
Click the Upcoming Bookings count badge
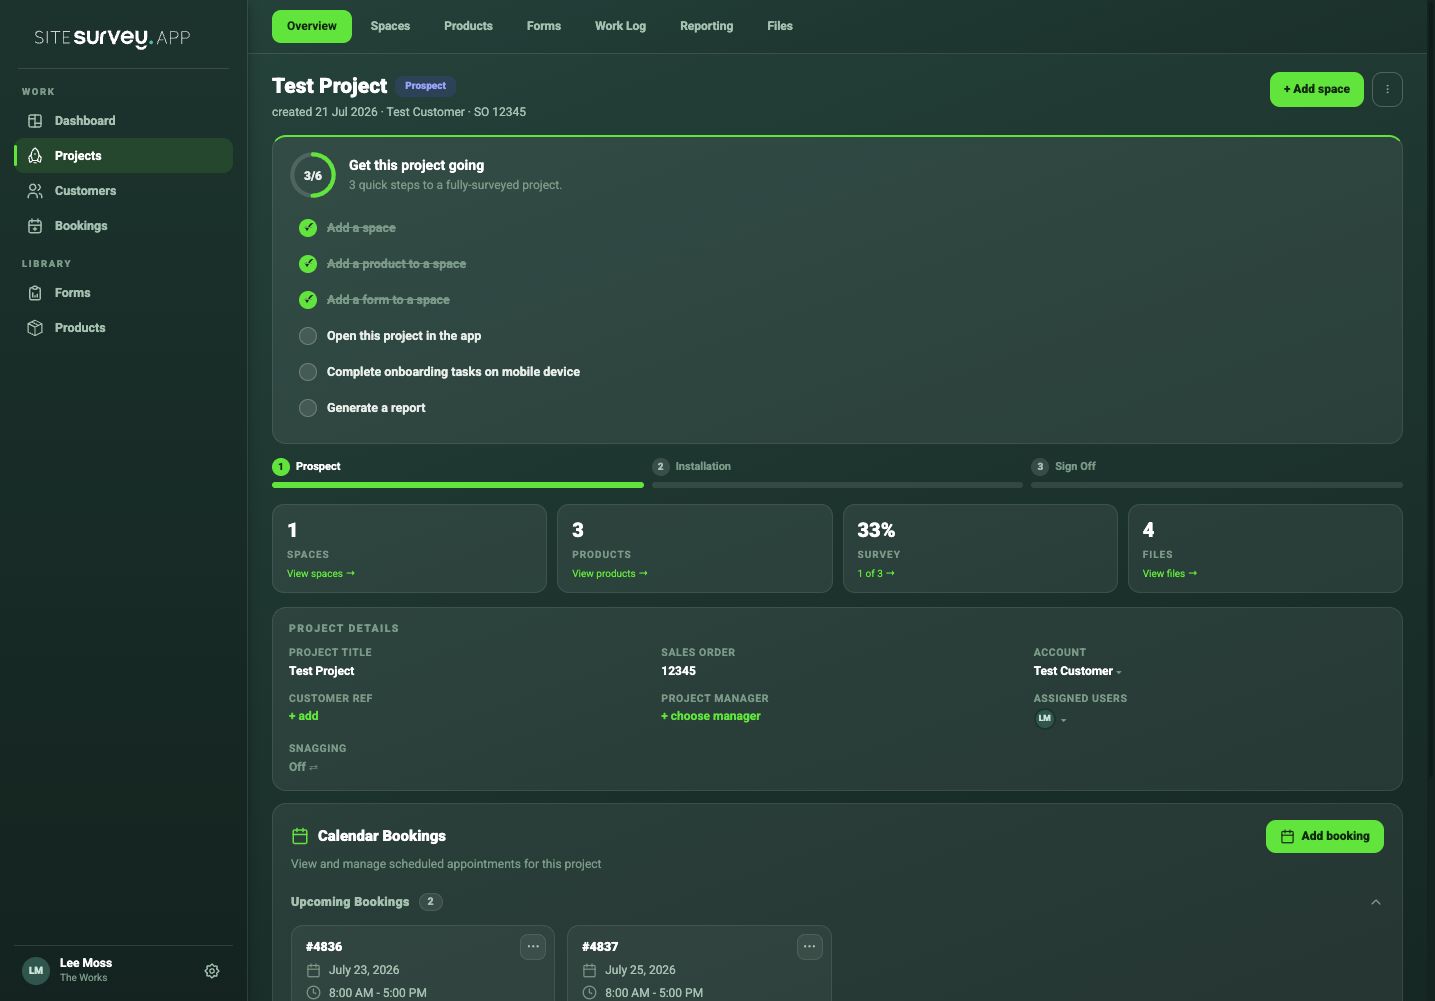pyautogui.click(x=431, y=902)
